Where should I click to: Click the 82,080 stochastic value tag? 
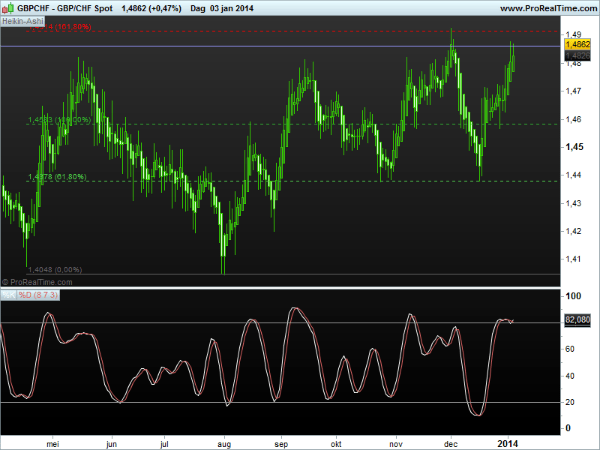[578, 320]
